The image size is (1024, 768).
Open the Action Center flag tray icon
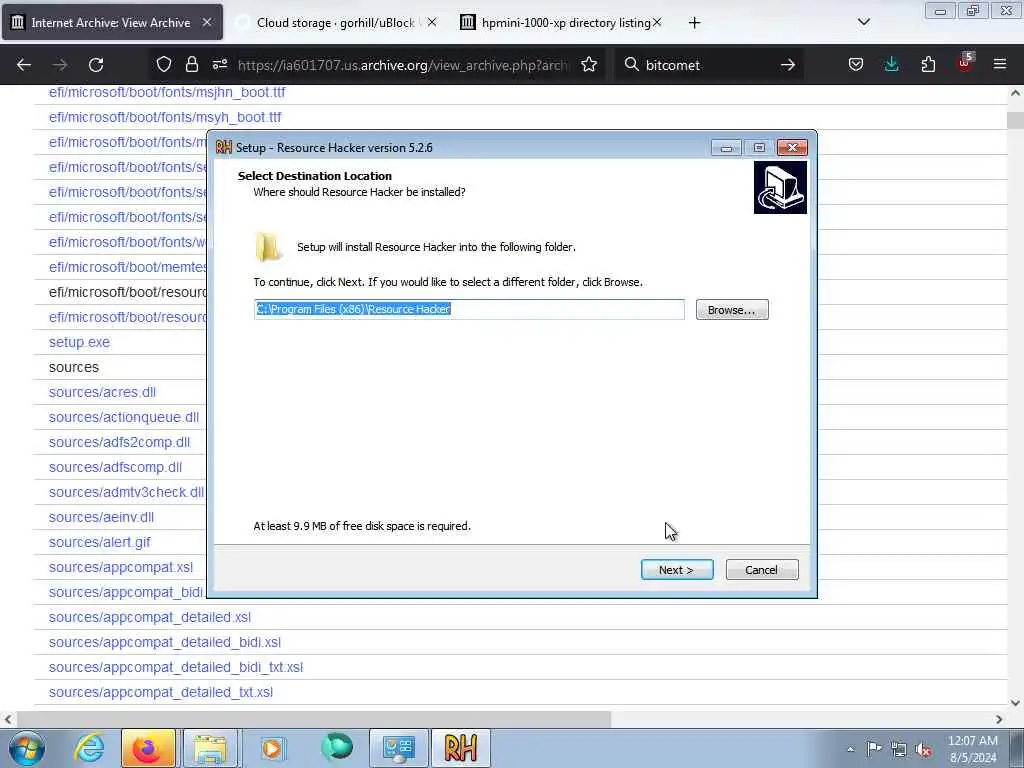pyautogui.click(x=873, y=748)
